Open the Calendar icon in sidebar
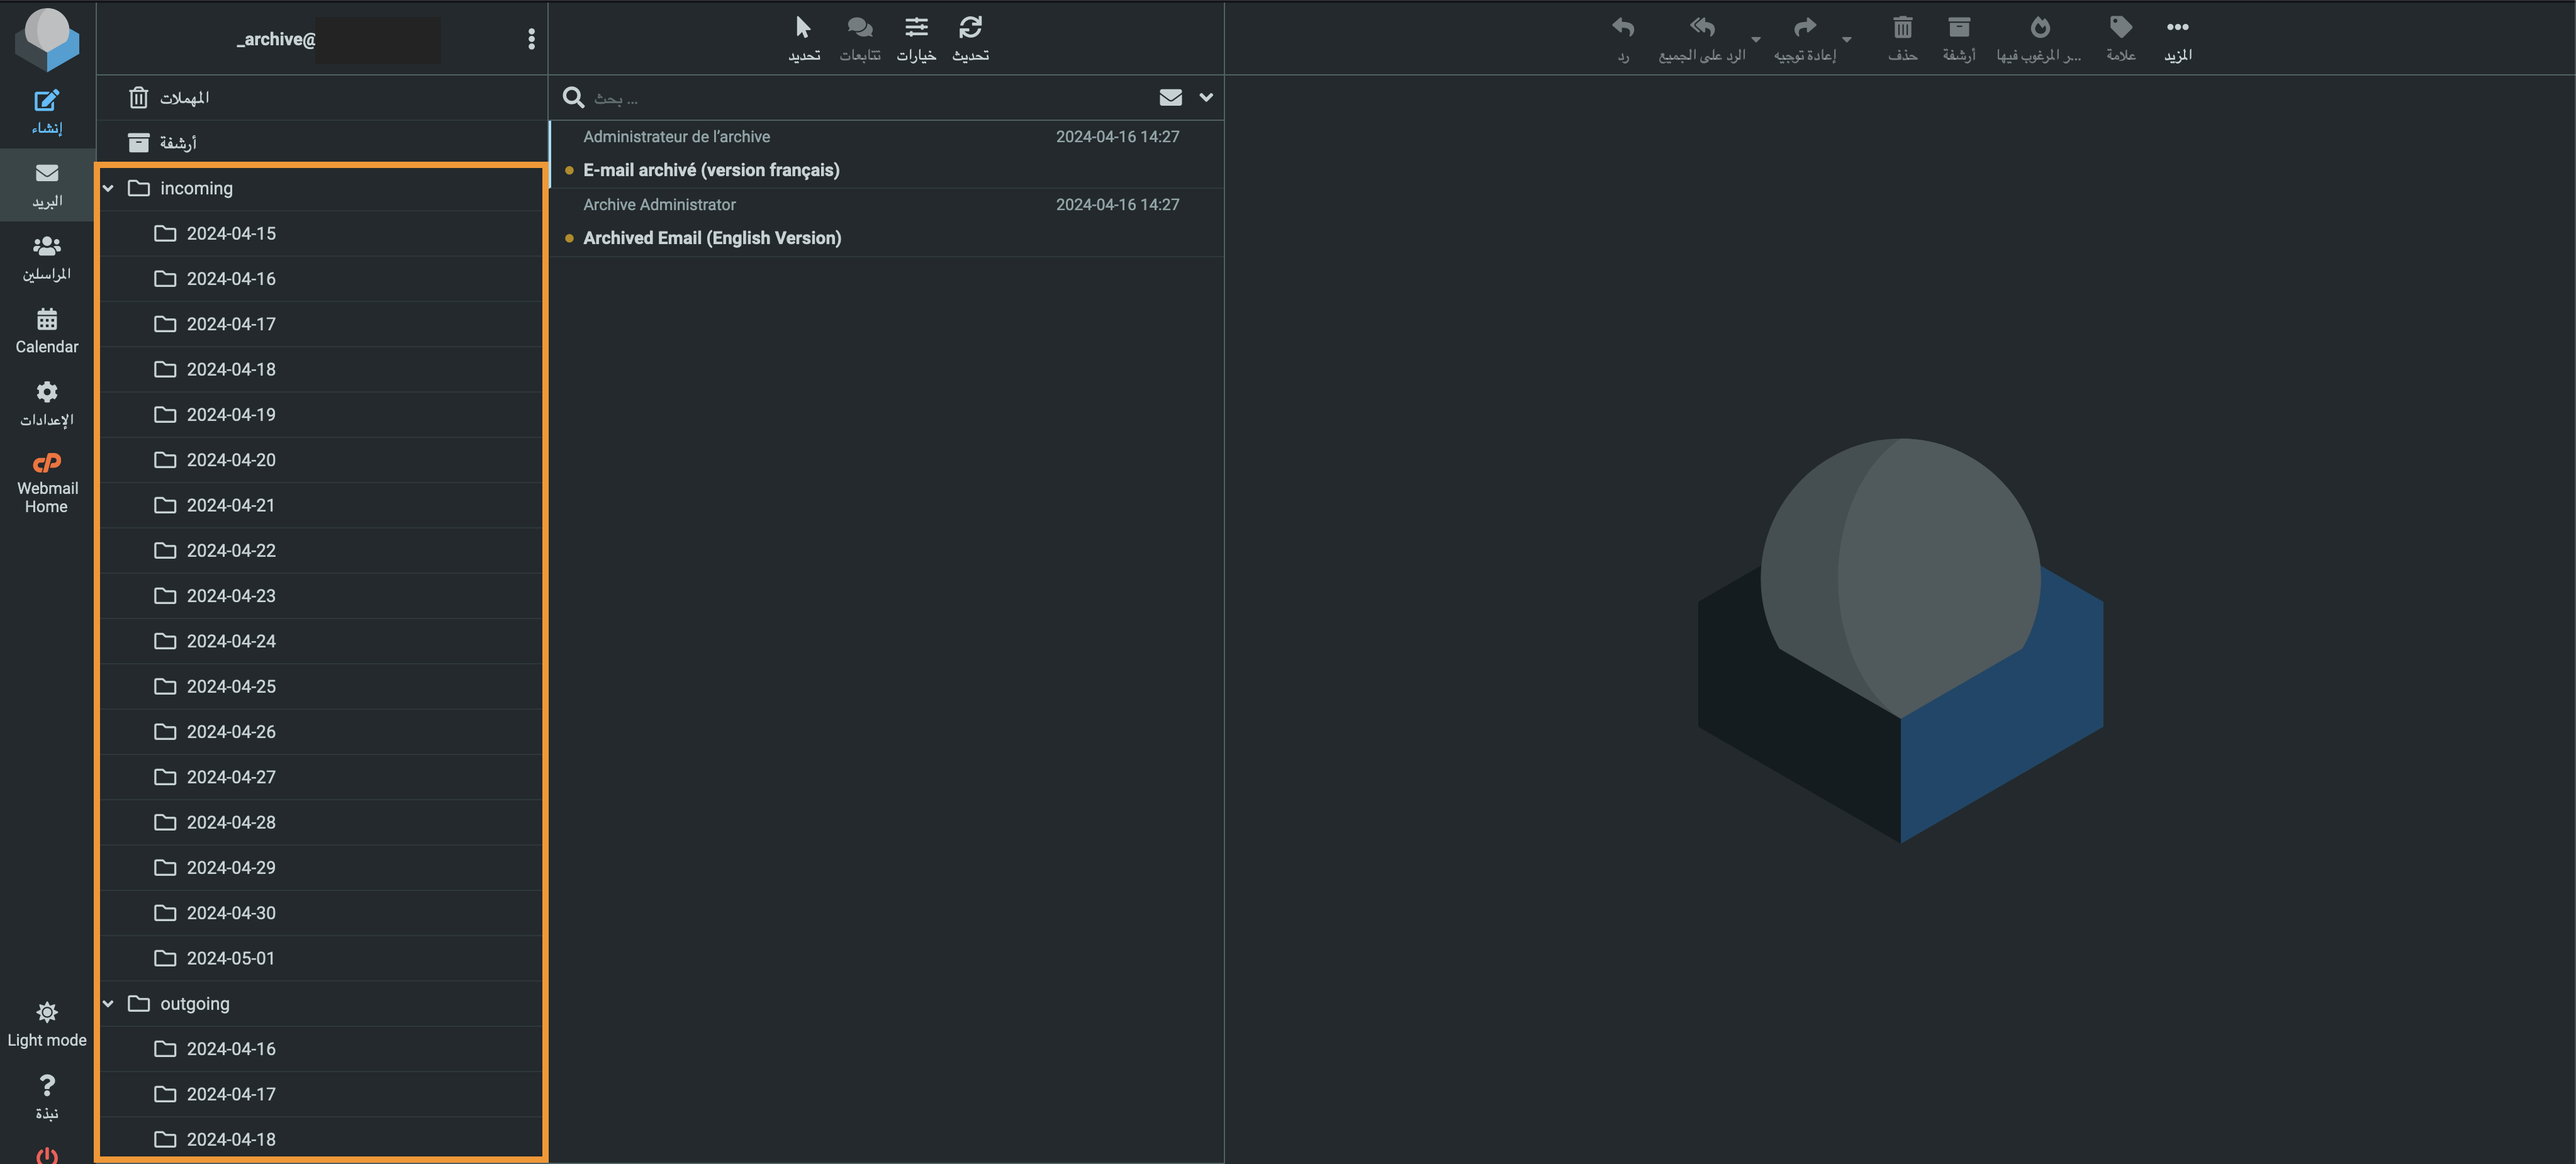This screenshot has height=1164, width=2576. [x=47, y=319]
